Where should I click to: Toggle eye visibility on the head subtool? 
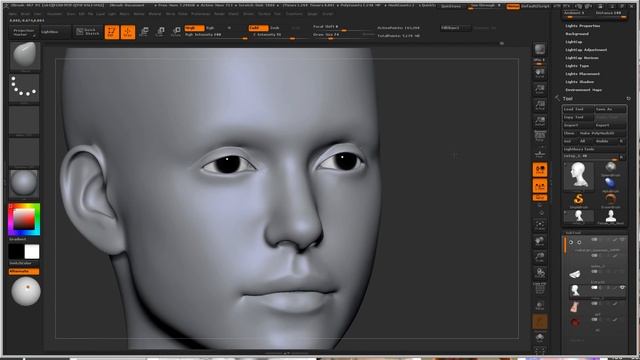622,288
